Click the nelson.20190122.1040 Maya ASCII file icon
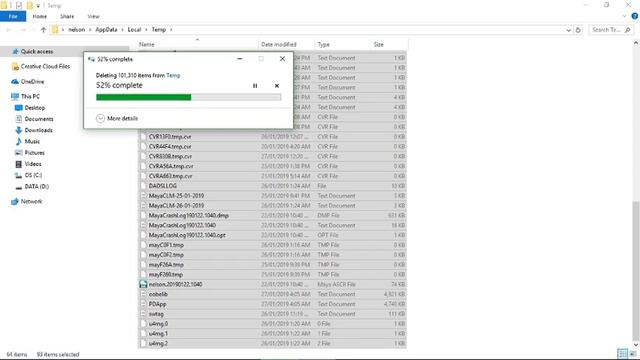Viewport: 640px width, 360px height. point(143,284)
